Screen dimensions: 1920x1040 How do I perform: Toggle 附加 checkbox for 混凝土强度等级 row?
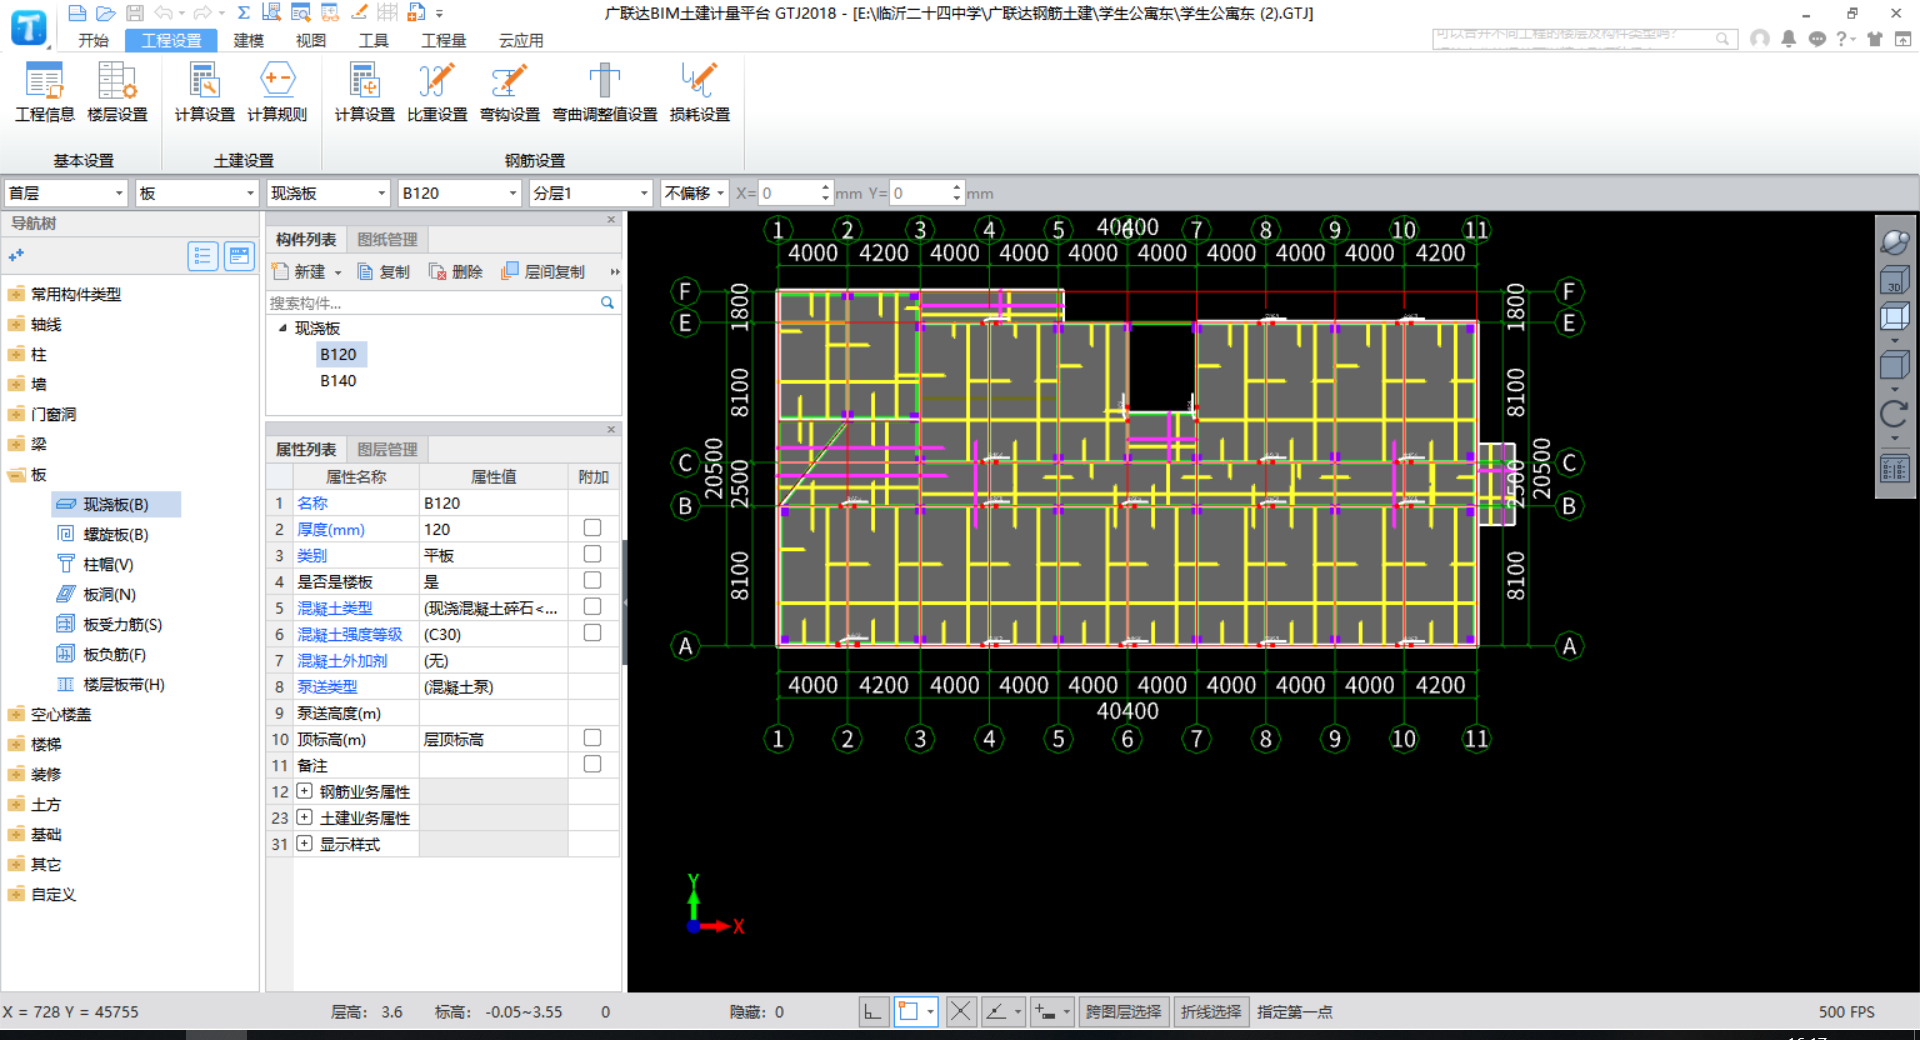(592, 633)
